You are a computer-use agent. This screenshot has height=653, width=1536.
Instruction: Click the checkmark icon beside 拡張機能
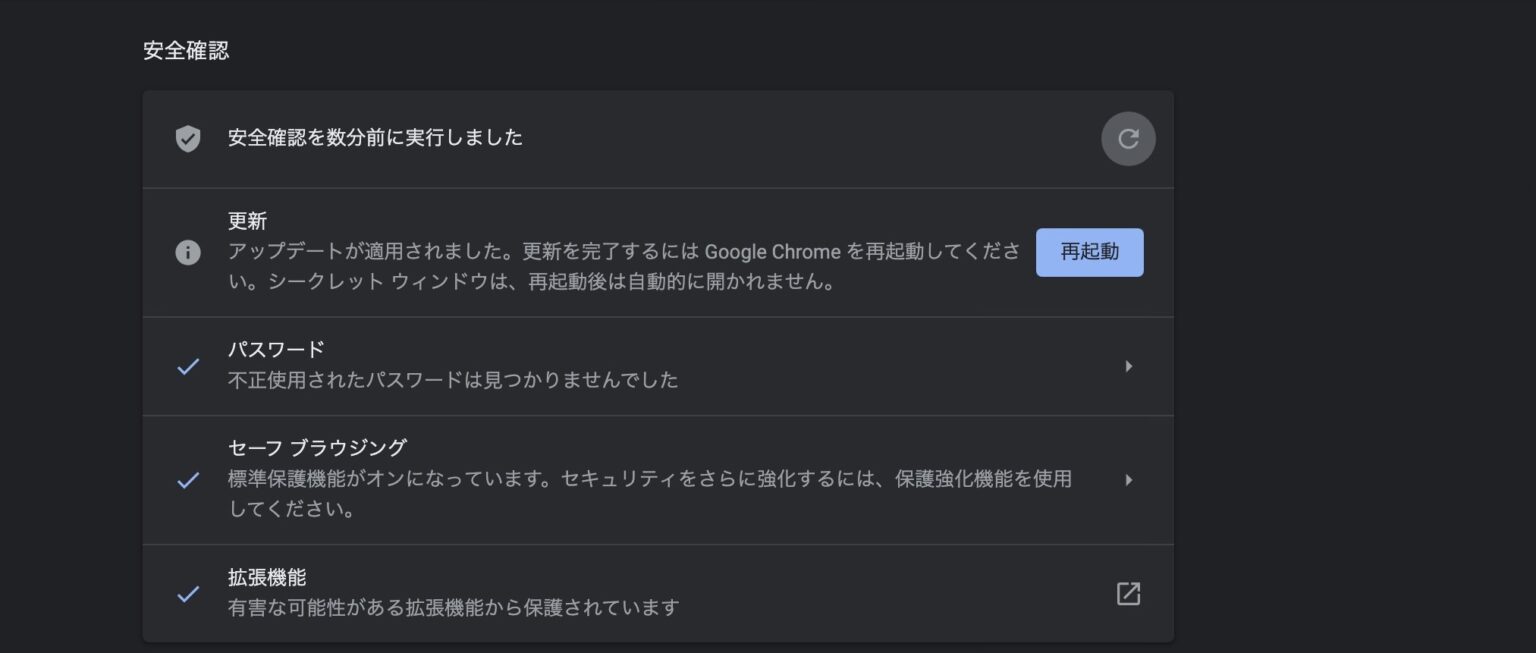[x=188, y=594]
